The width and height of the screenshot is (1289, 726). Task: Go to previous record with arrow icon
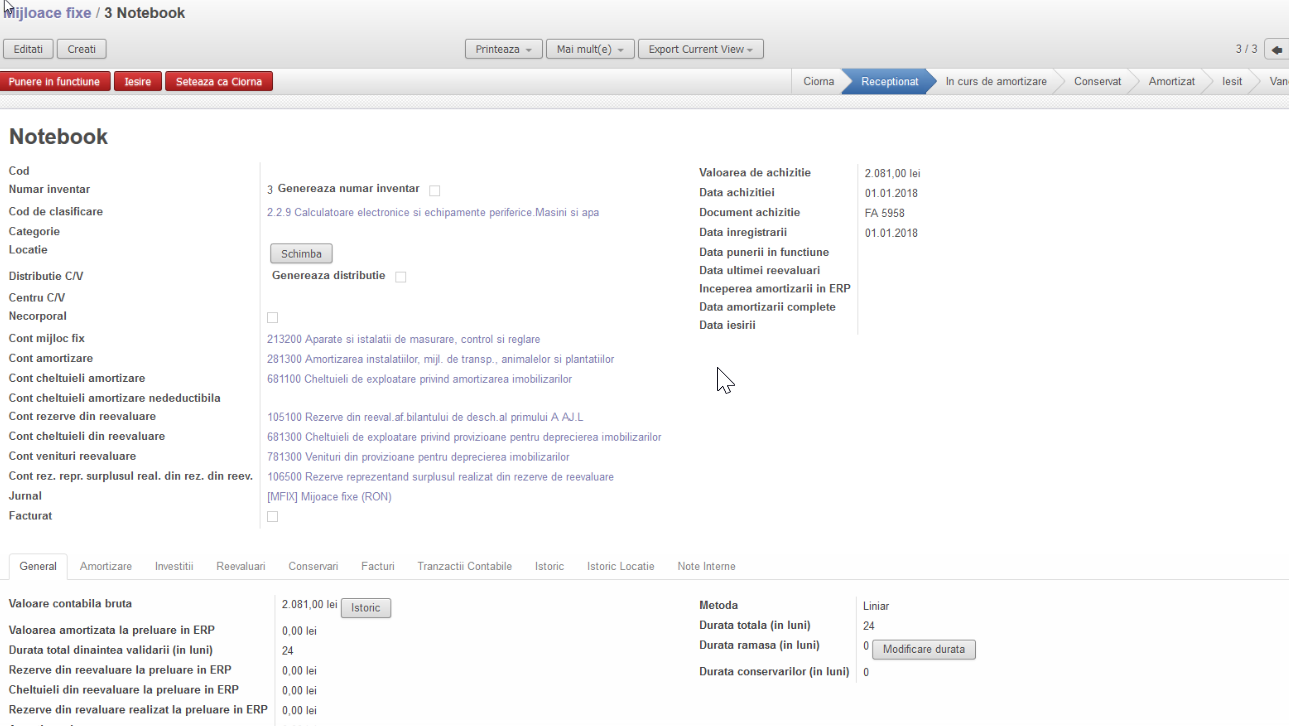click(1276, 49)
